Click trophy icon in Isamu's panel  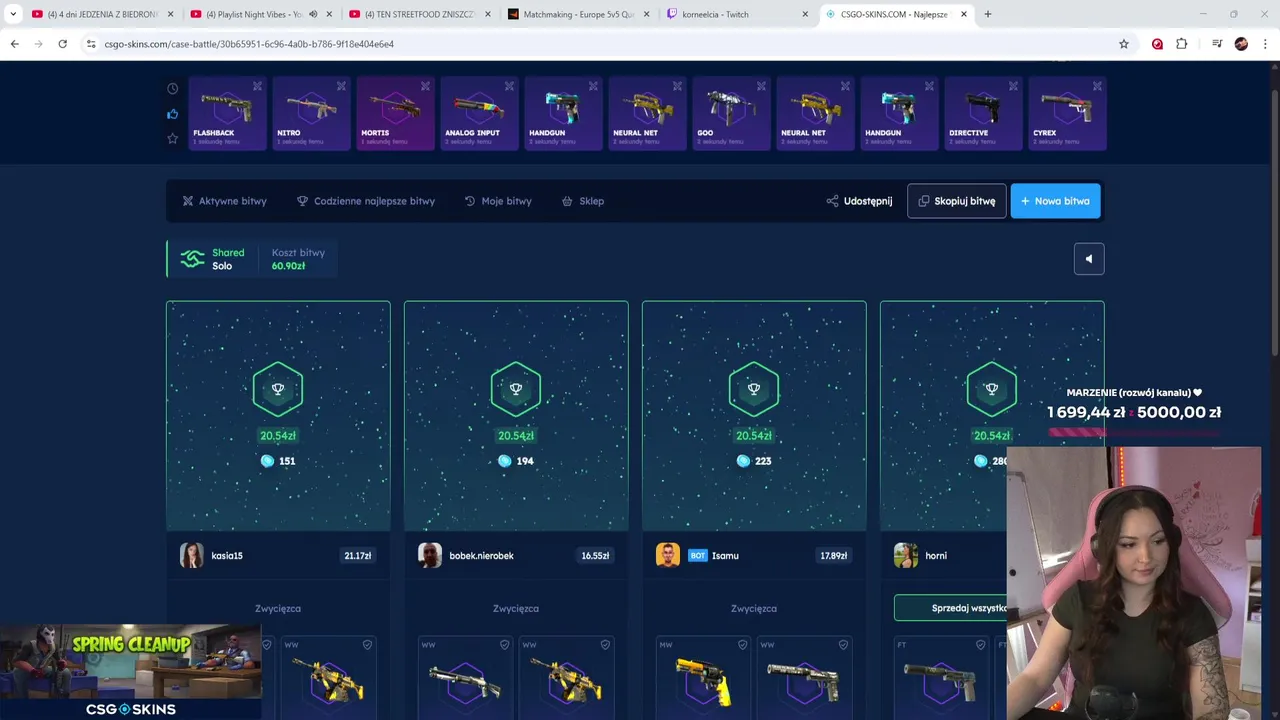coord(754,389)
